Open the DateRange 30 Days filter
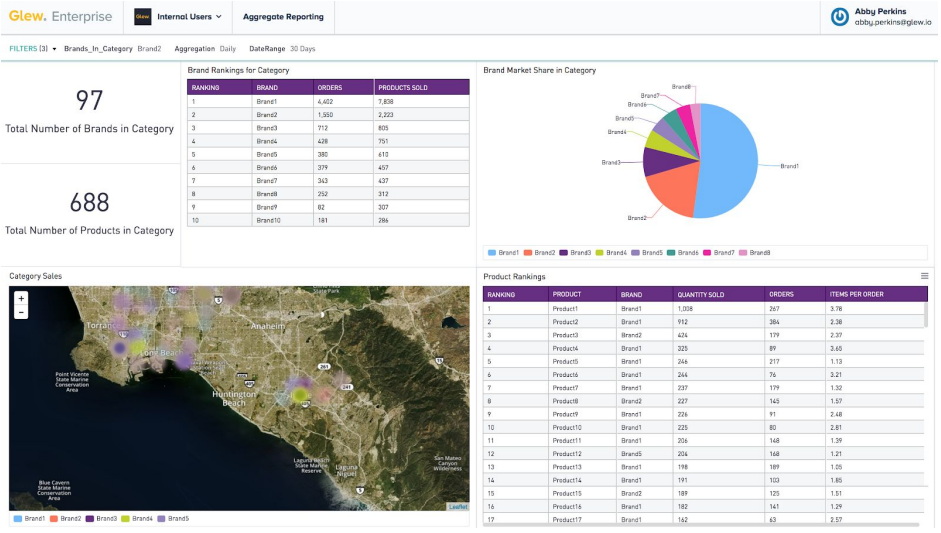Image resolution: width=941 pixels, height=533 pixels. (282, 48)
